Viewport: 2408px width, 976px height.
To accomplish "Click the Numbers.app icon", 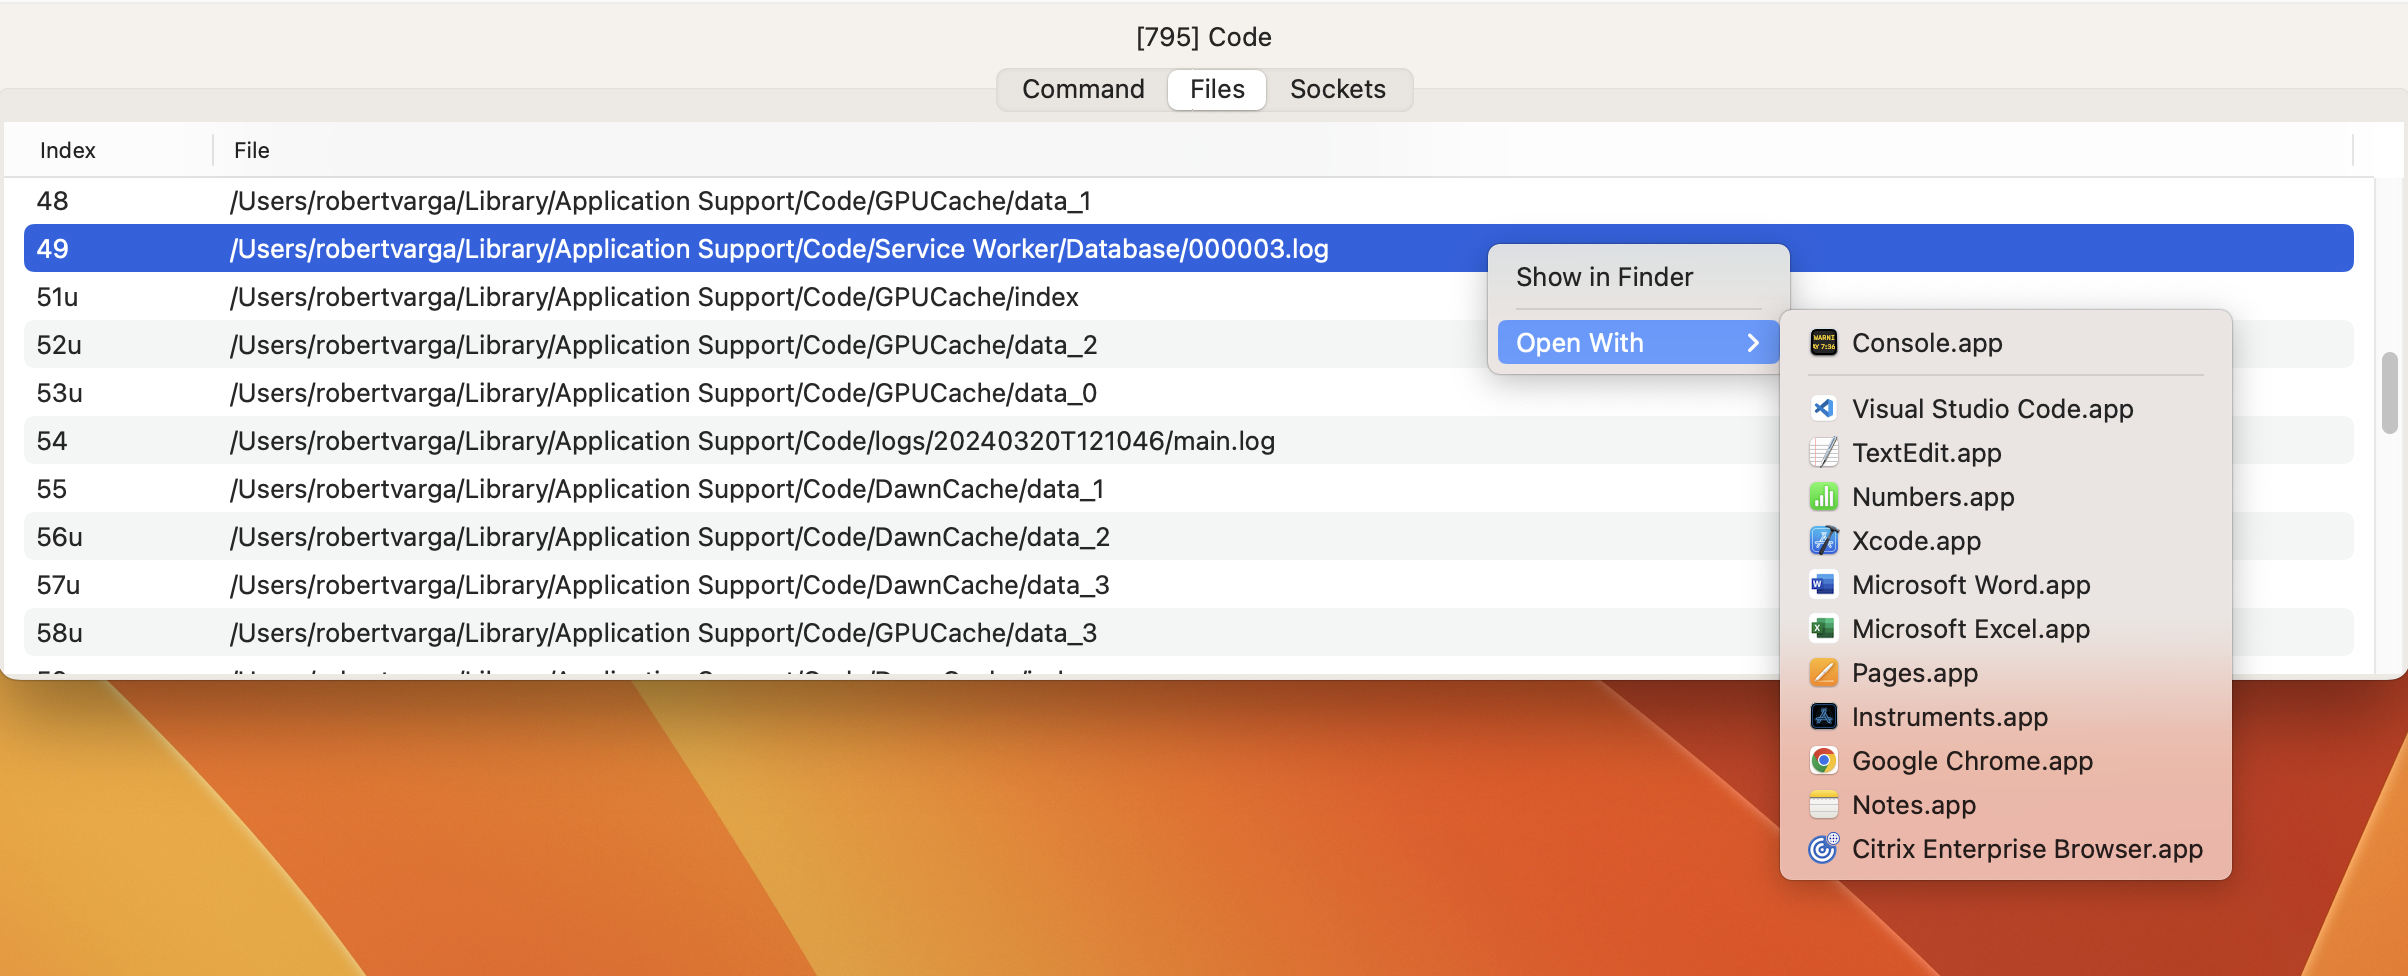I will click(1823, 496).
